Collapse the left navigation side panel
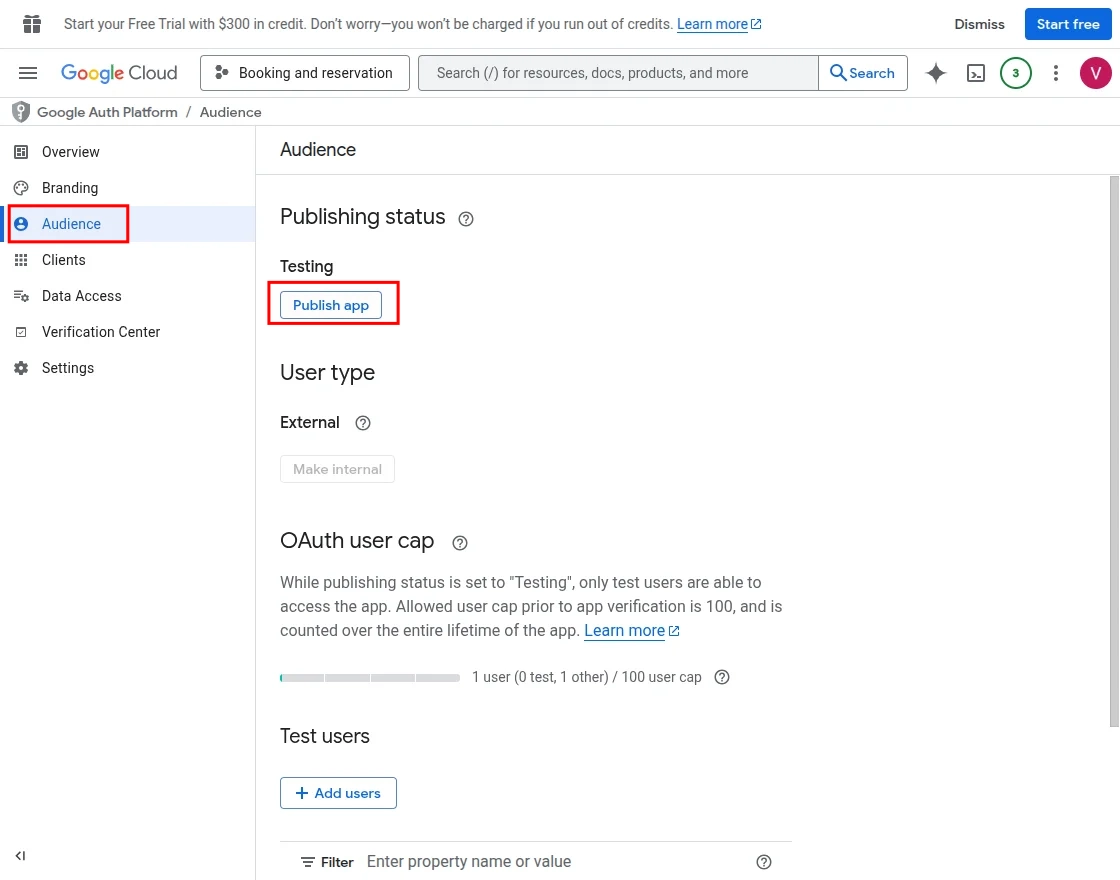1120x880 pixels. tap(20, 856)
